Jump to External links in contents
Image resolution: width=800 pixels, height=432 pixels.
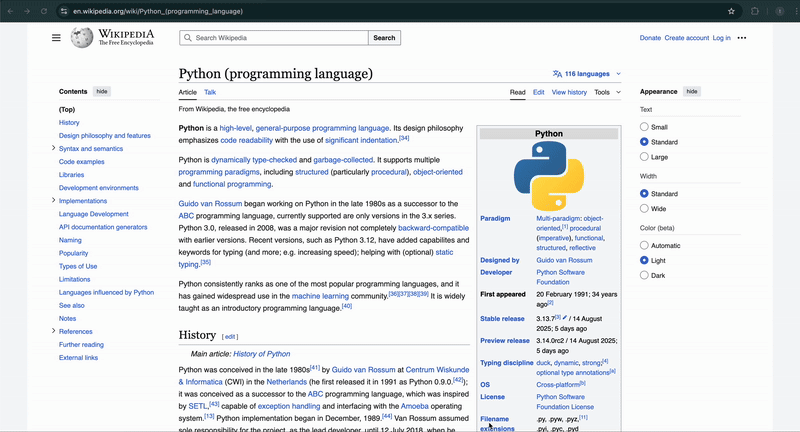pyautogui.click(x=78, y=358)
